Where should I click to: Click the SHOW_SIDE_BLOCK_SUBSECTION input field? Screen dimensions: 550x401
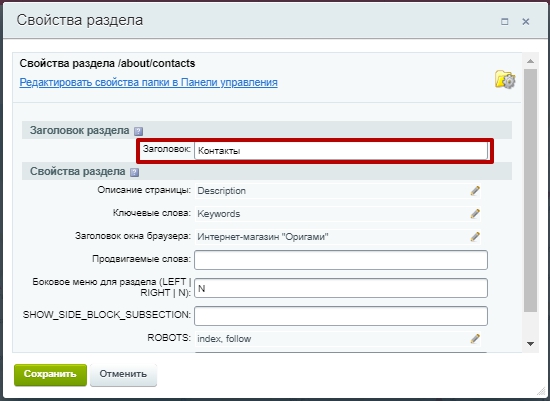pyautogui.click(x=341, y=316)
